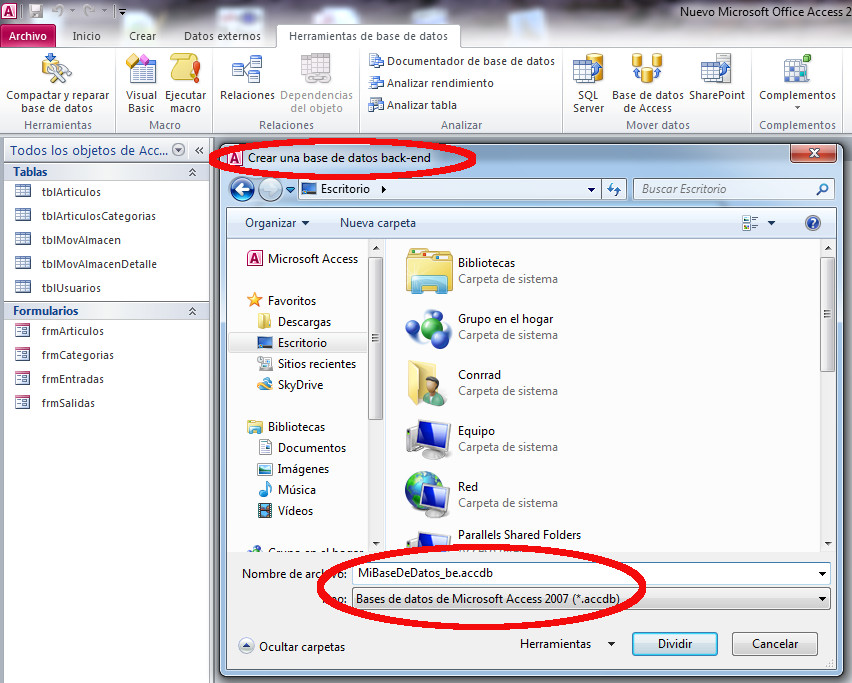This screenshot has width=852, height=683.
Task: Click the help icon in dialog
Action: tap(813, 223)
